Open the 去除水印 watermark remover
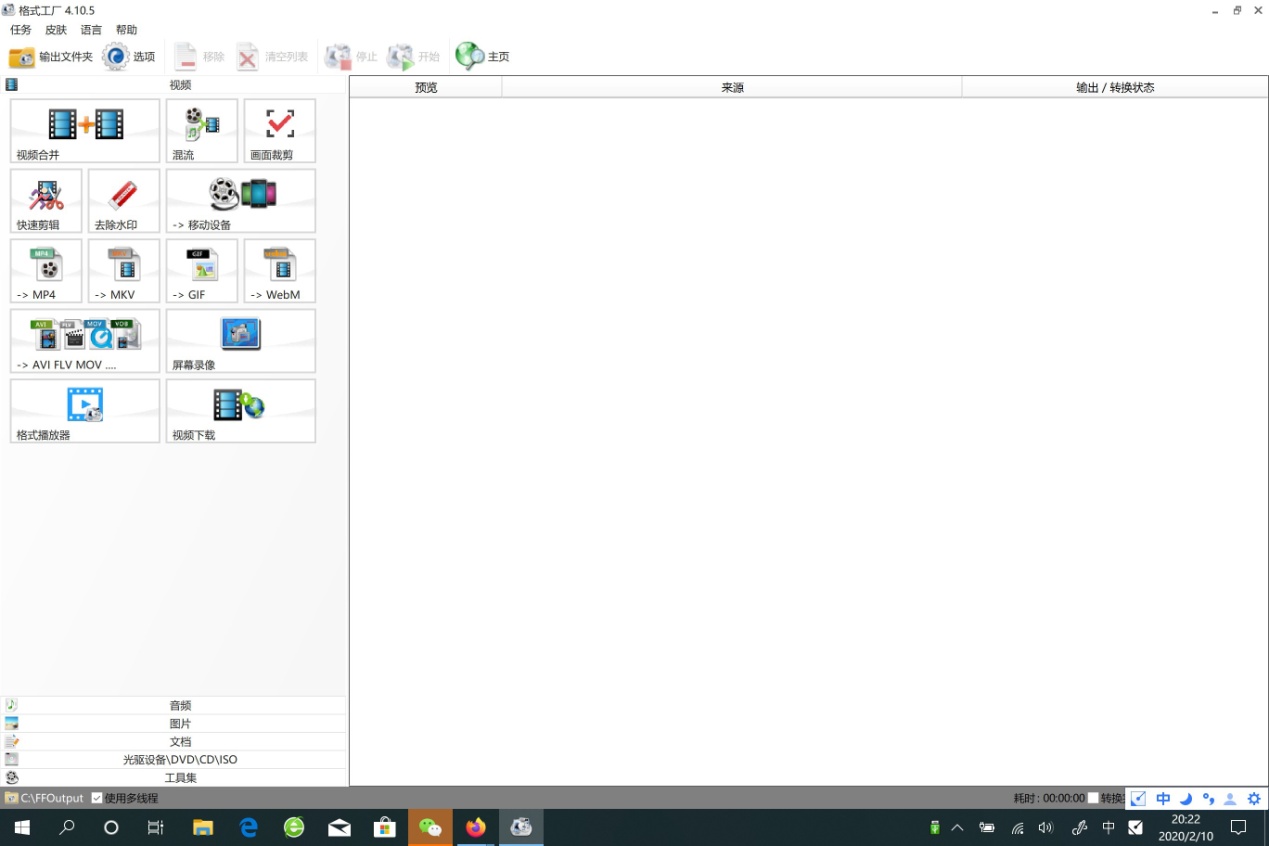The width and height of the screenshot is (1269, 846). [x=124, y=200]
